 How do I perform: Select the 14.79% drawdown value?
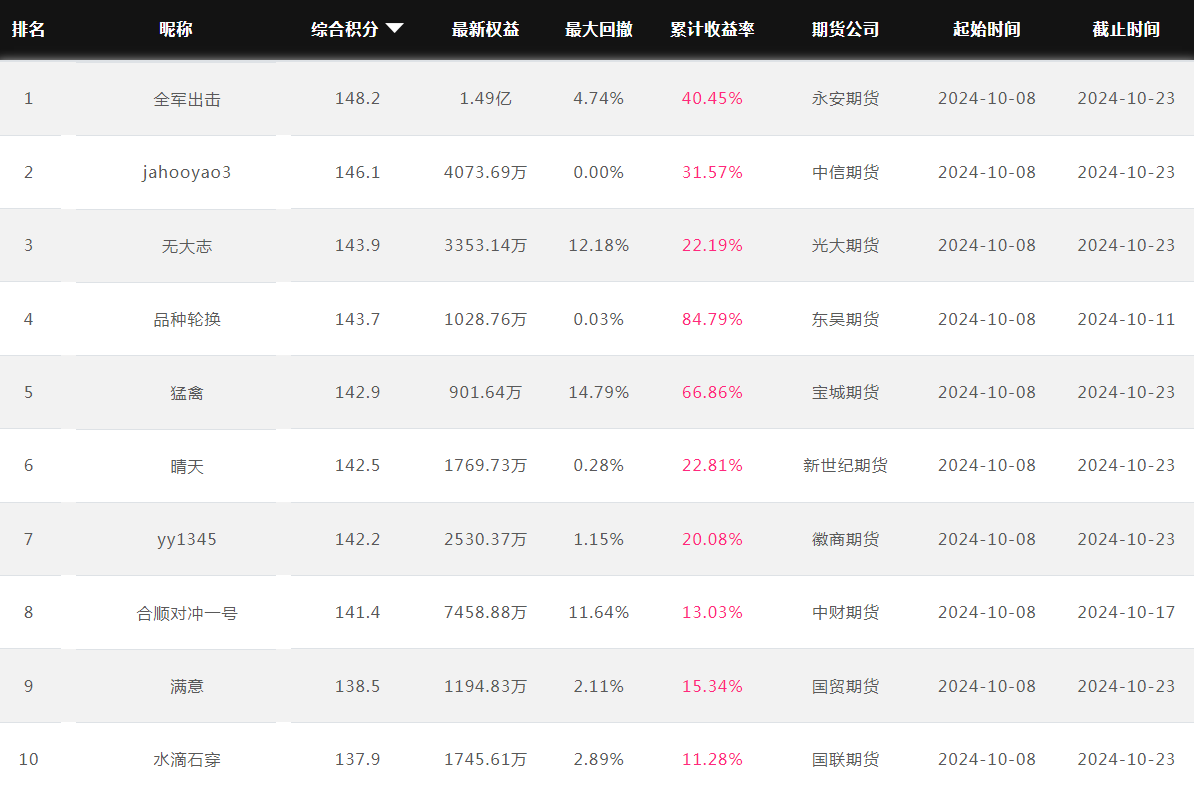pyautogui.click(x=599, y=392)
